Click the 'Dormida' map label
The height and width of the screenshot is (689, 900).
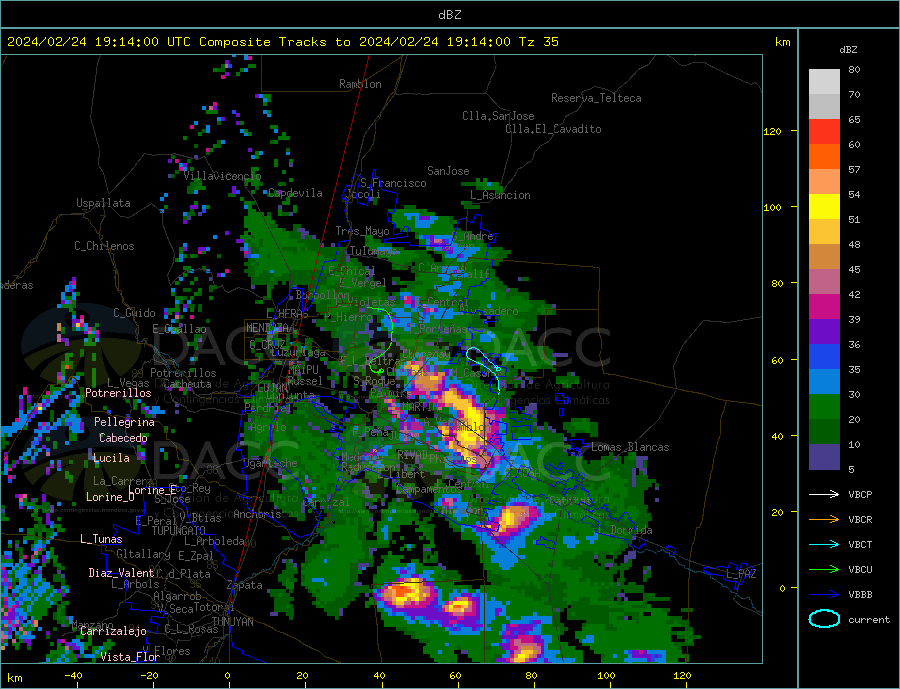click(631, 530)
